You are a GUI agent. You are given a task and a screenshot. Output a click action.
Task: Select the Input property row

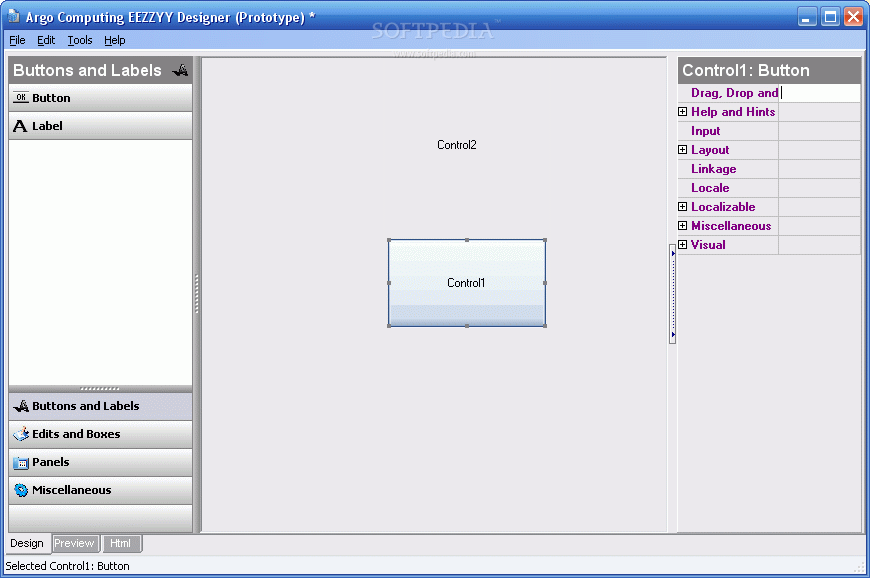pos(769,131)
